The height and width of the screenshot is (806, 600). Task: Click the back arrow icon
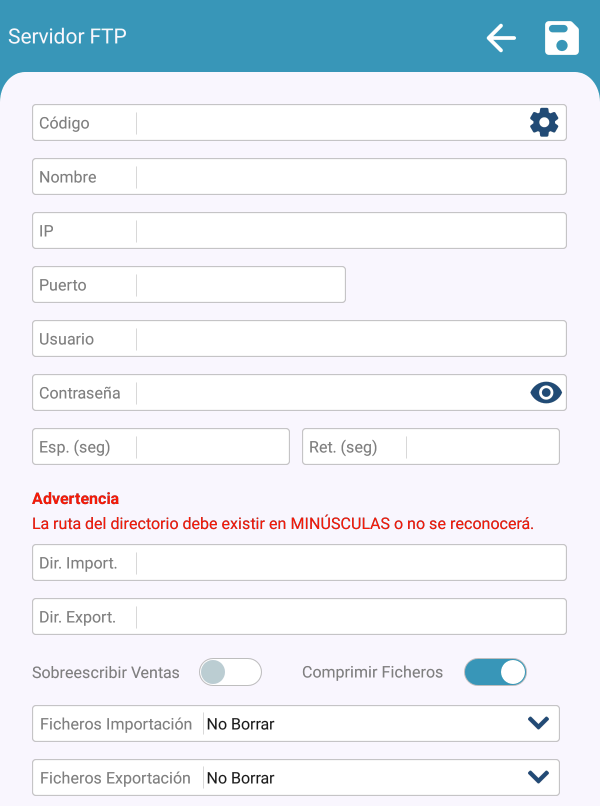click(x=501, y=38)
